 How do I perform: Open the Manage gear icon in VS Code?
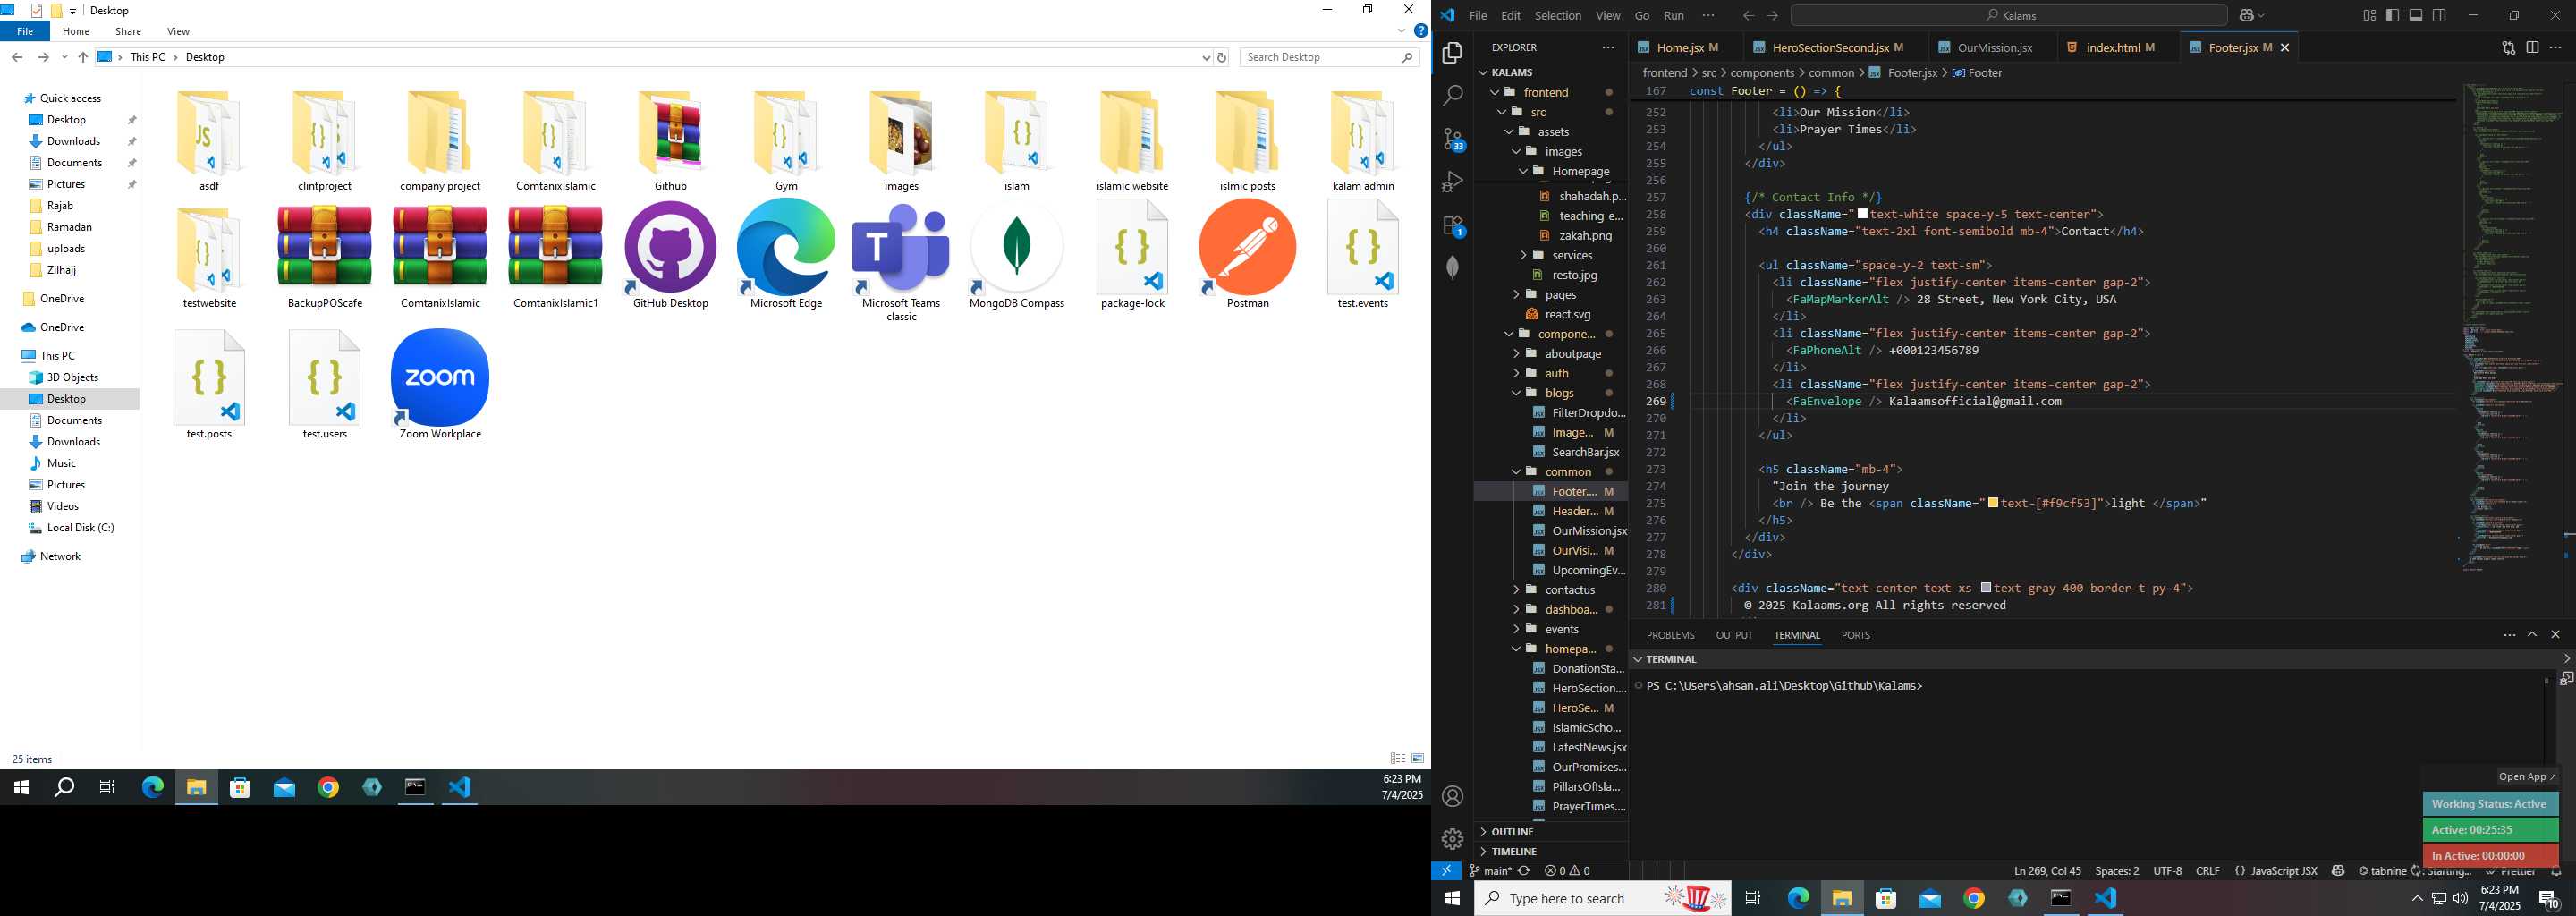pos(1452,838)
